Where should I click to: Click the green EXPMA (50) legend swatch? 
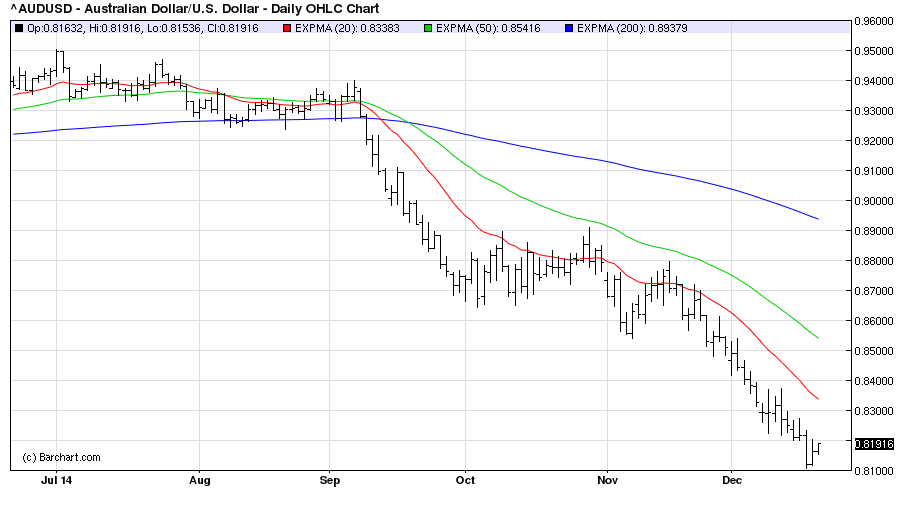(x=429, y=27)
